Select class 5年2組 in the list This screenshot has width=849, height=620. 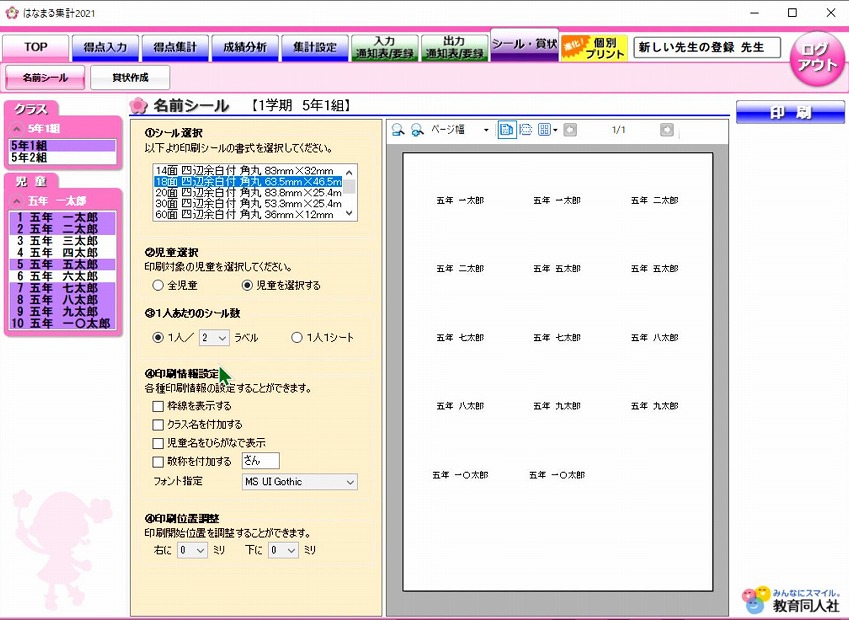pyautogui.click(x=63, y=158)
